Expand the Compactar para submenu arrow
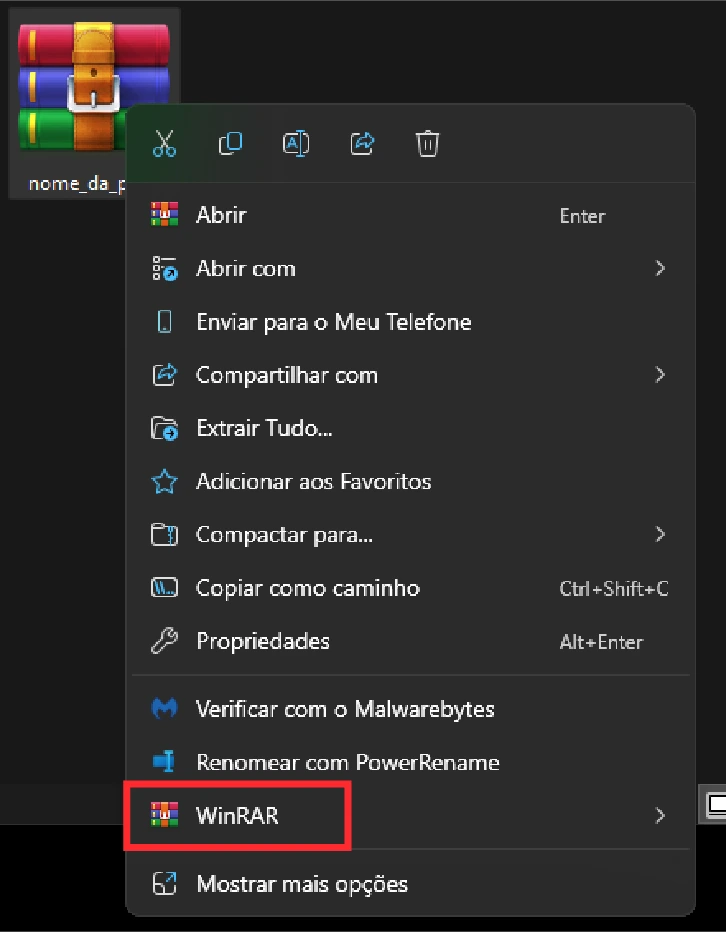The image size is (726, 932). 659,535
